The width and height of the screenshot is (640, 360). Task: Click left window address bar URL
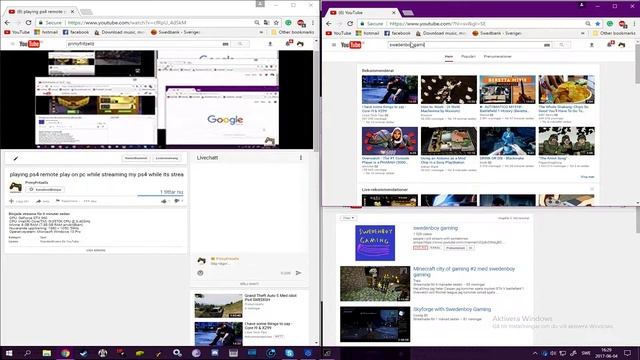[x=159, y=23]
